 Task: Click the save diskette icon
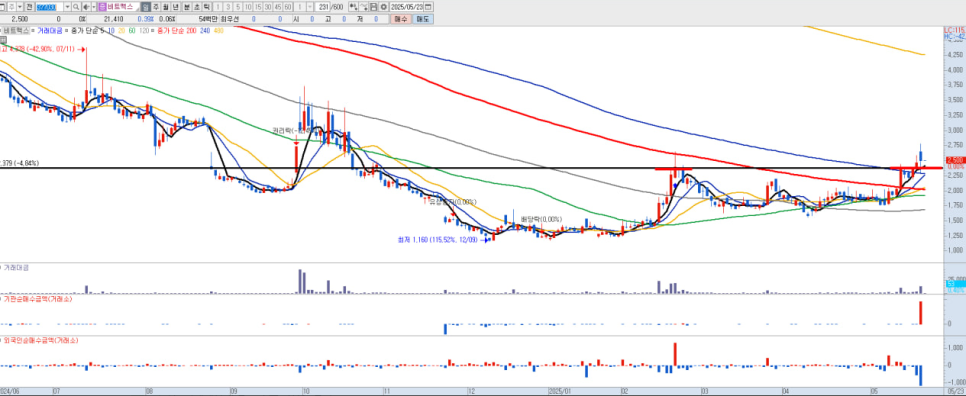click(x=373, y=7)
